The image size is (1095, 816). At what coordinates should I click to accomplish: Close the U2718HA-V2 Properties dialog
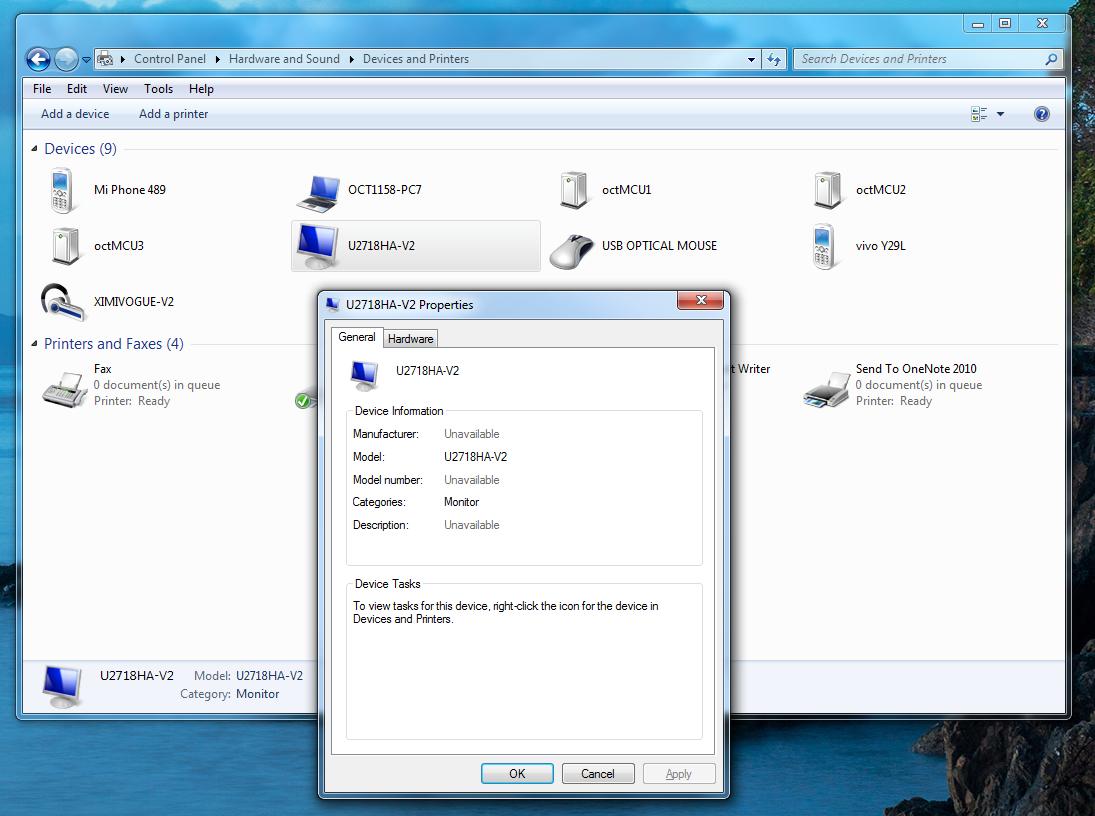tap(701, 300)
